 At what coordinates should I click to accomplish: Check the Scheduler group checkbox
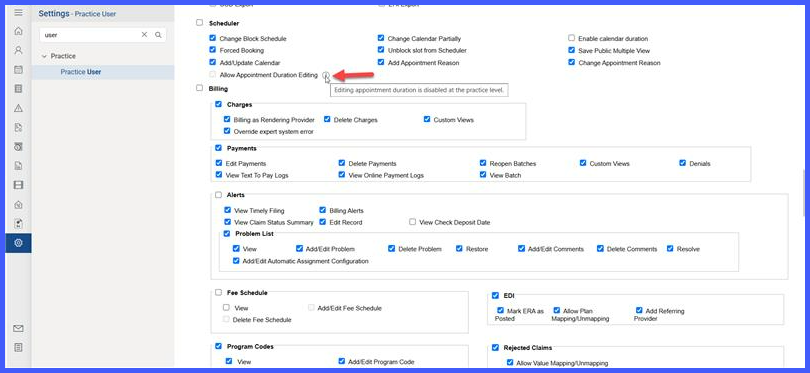(199, 23)
